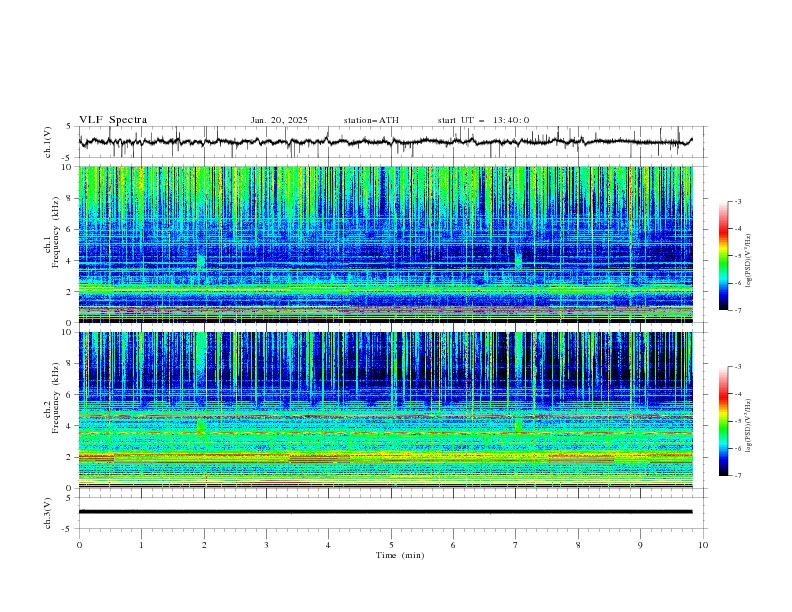The image size is (792, 612).
Task: Click the lower color bar "log(PSD)(V²/Hz)" label
Action: click(748, 426)
